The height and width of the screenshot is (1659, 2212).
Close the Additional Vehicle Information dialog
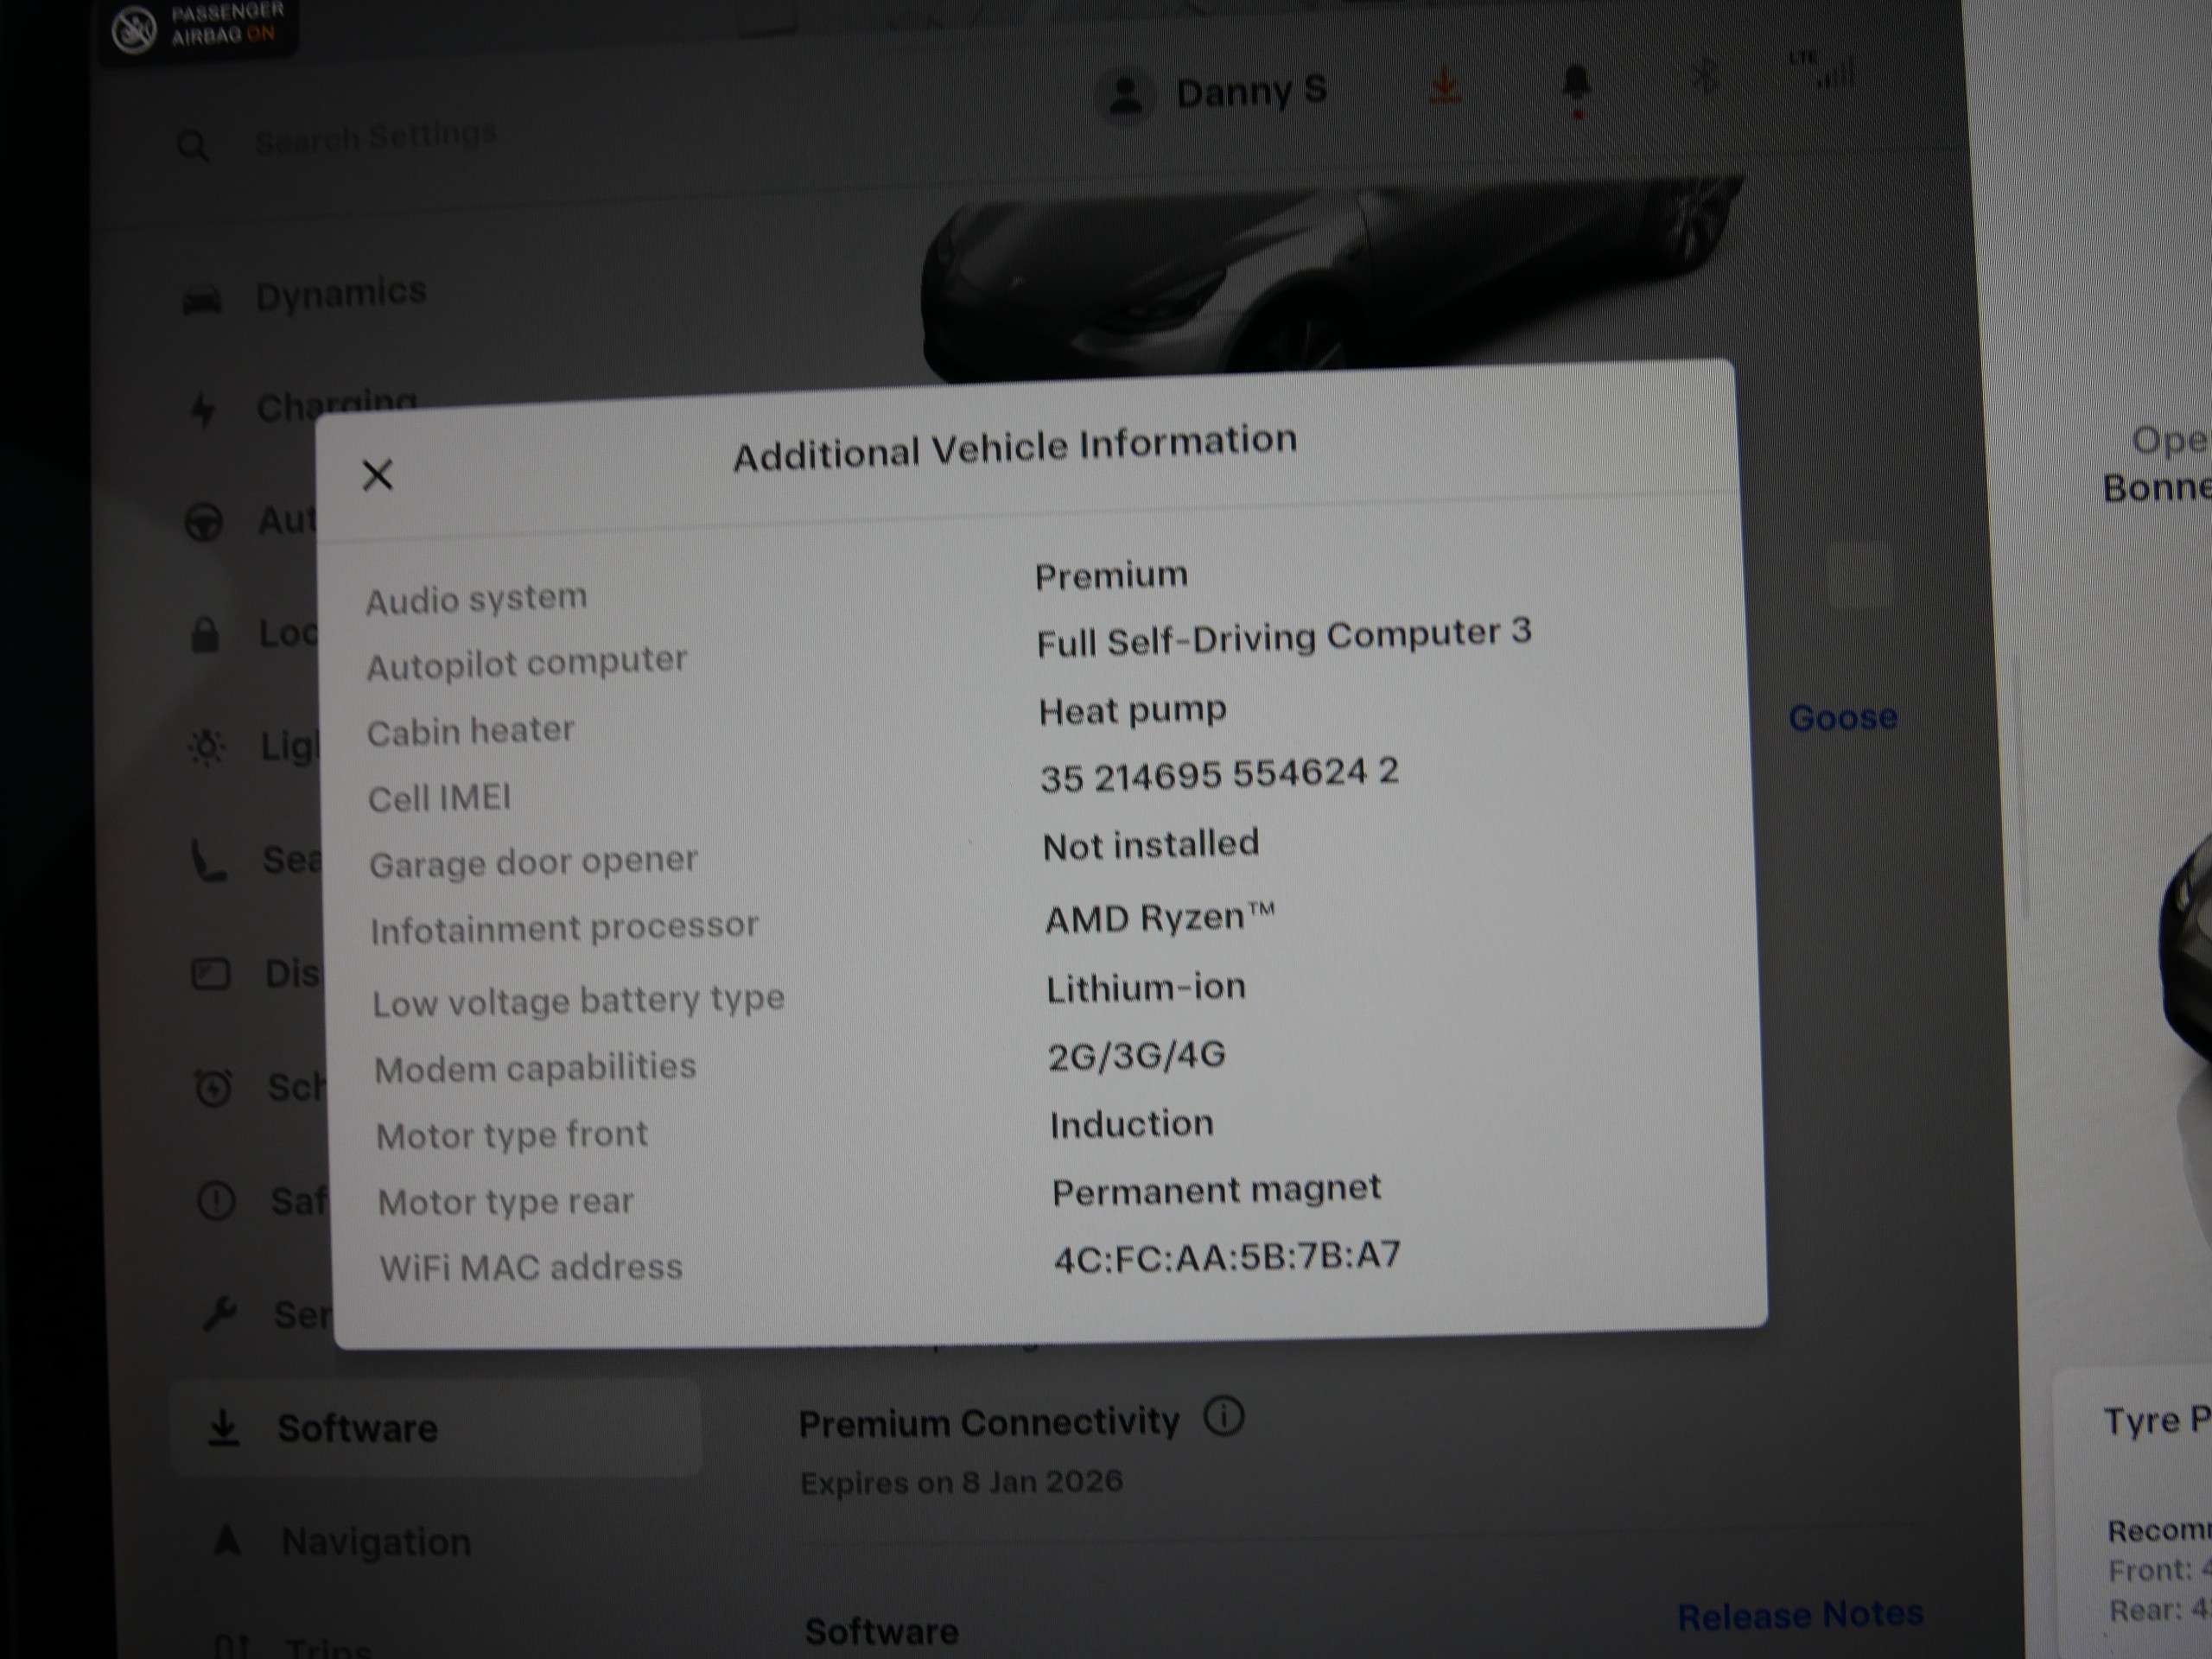coord(378,474)
